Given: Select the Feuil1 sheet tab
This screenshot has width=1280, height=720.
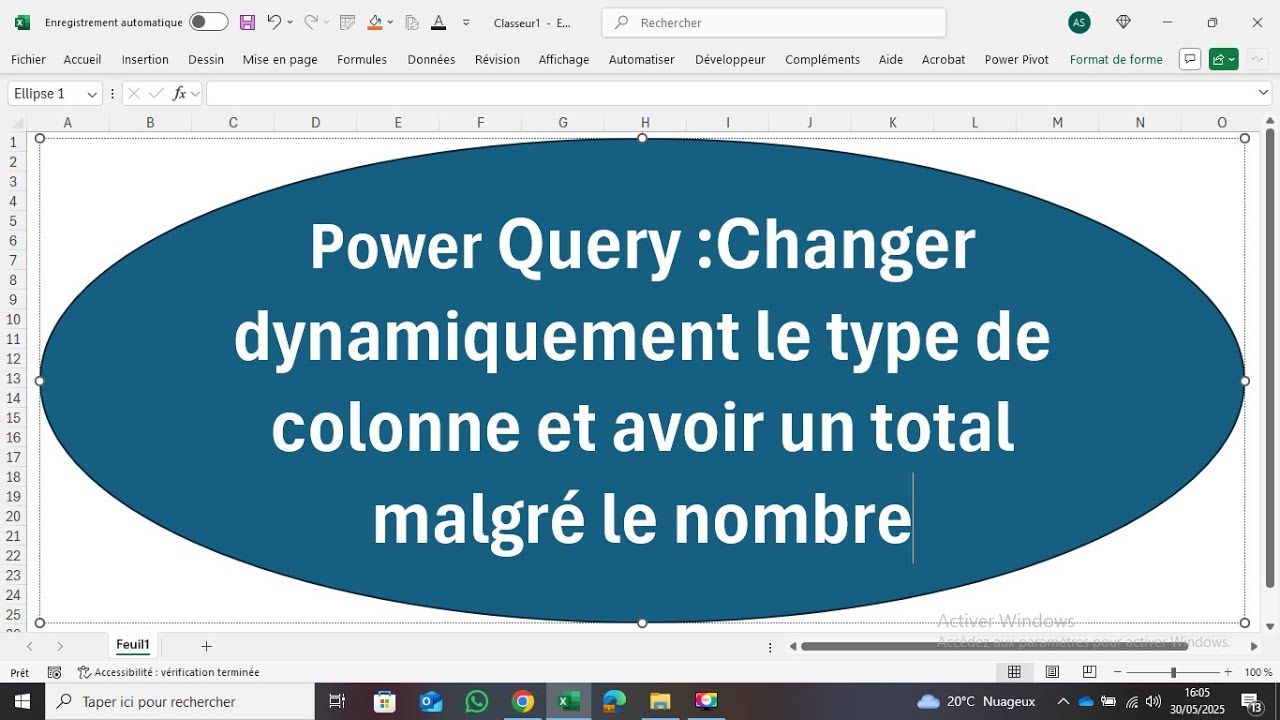Looking at the screenshot, I should [133, 645].
